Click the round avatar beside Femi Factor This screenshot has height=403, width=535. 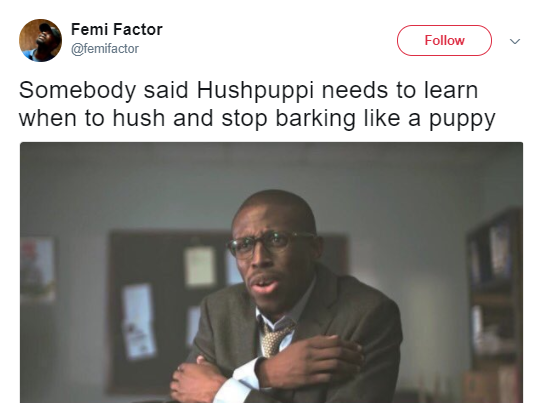(40, 40)
